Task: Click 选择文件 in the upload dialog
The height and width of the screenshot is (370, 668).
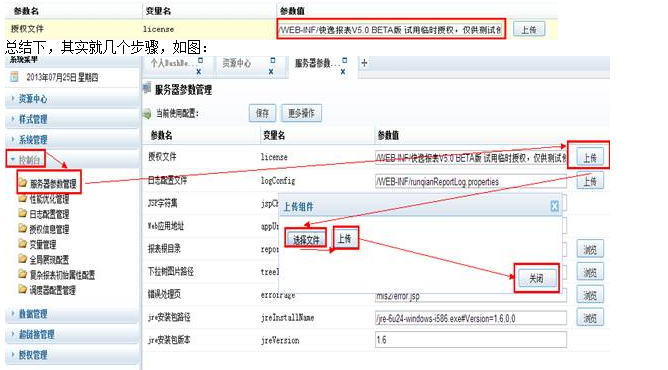Action: tap(306, 239)
